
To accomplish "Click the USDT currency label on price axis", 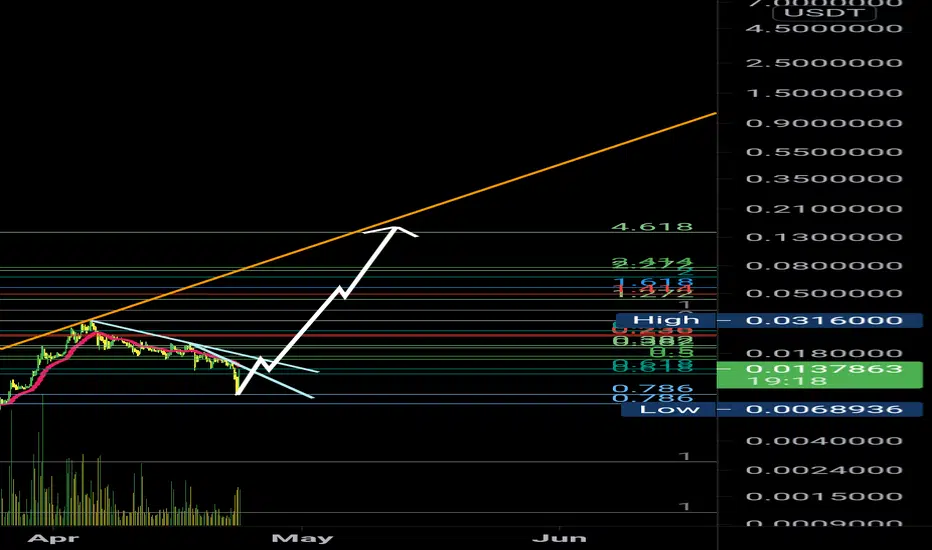I will coord(823,13).
